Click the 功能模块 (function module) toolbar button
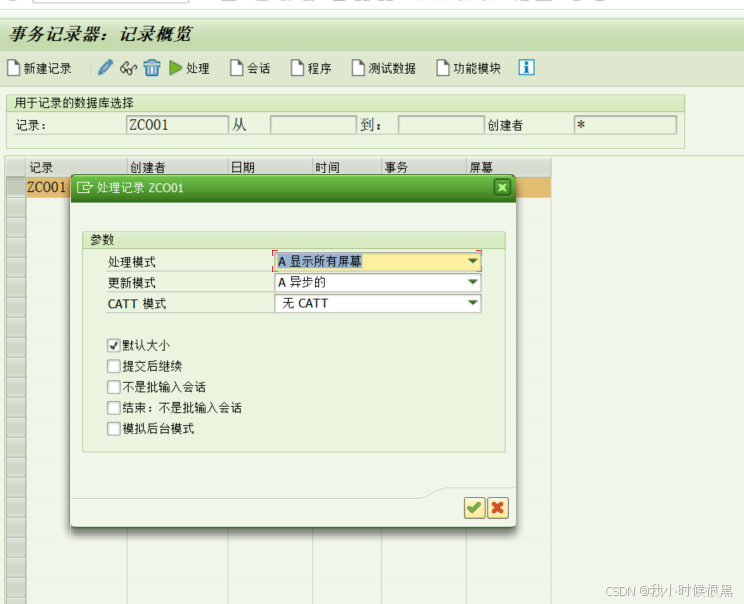The image size is (744, 604). click(x=468, y=68)
